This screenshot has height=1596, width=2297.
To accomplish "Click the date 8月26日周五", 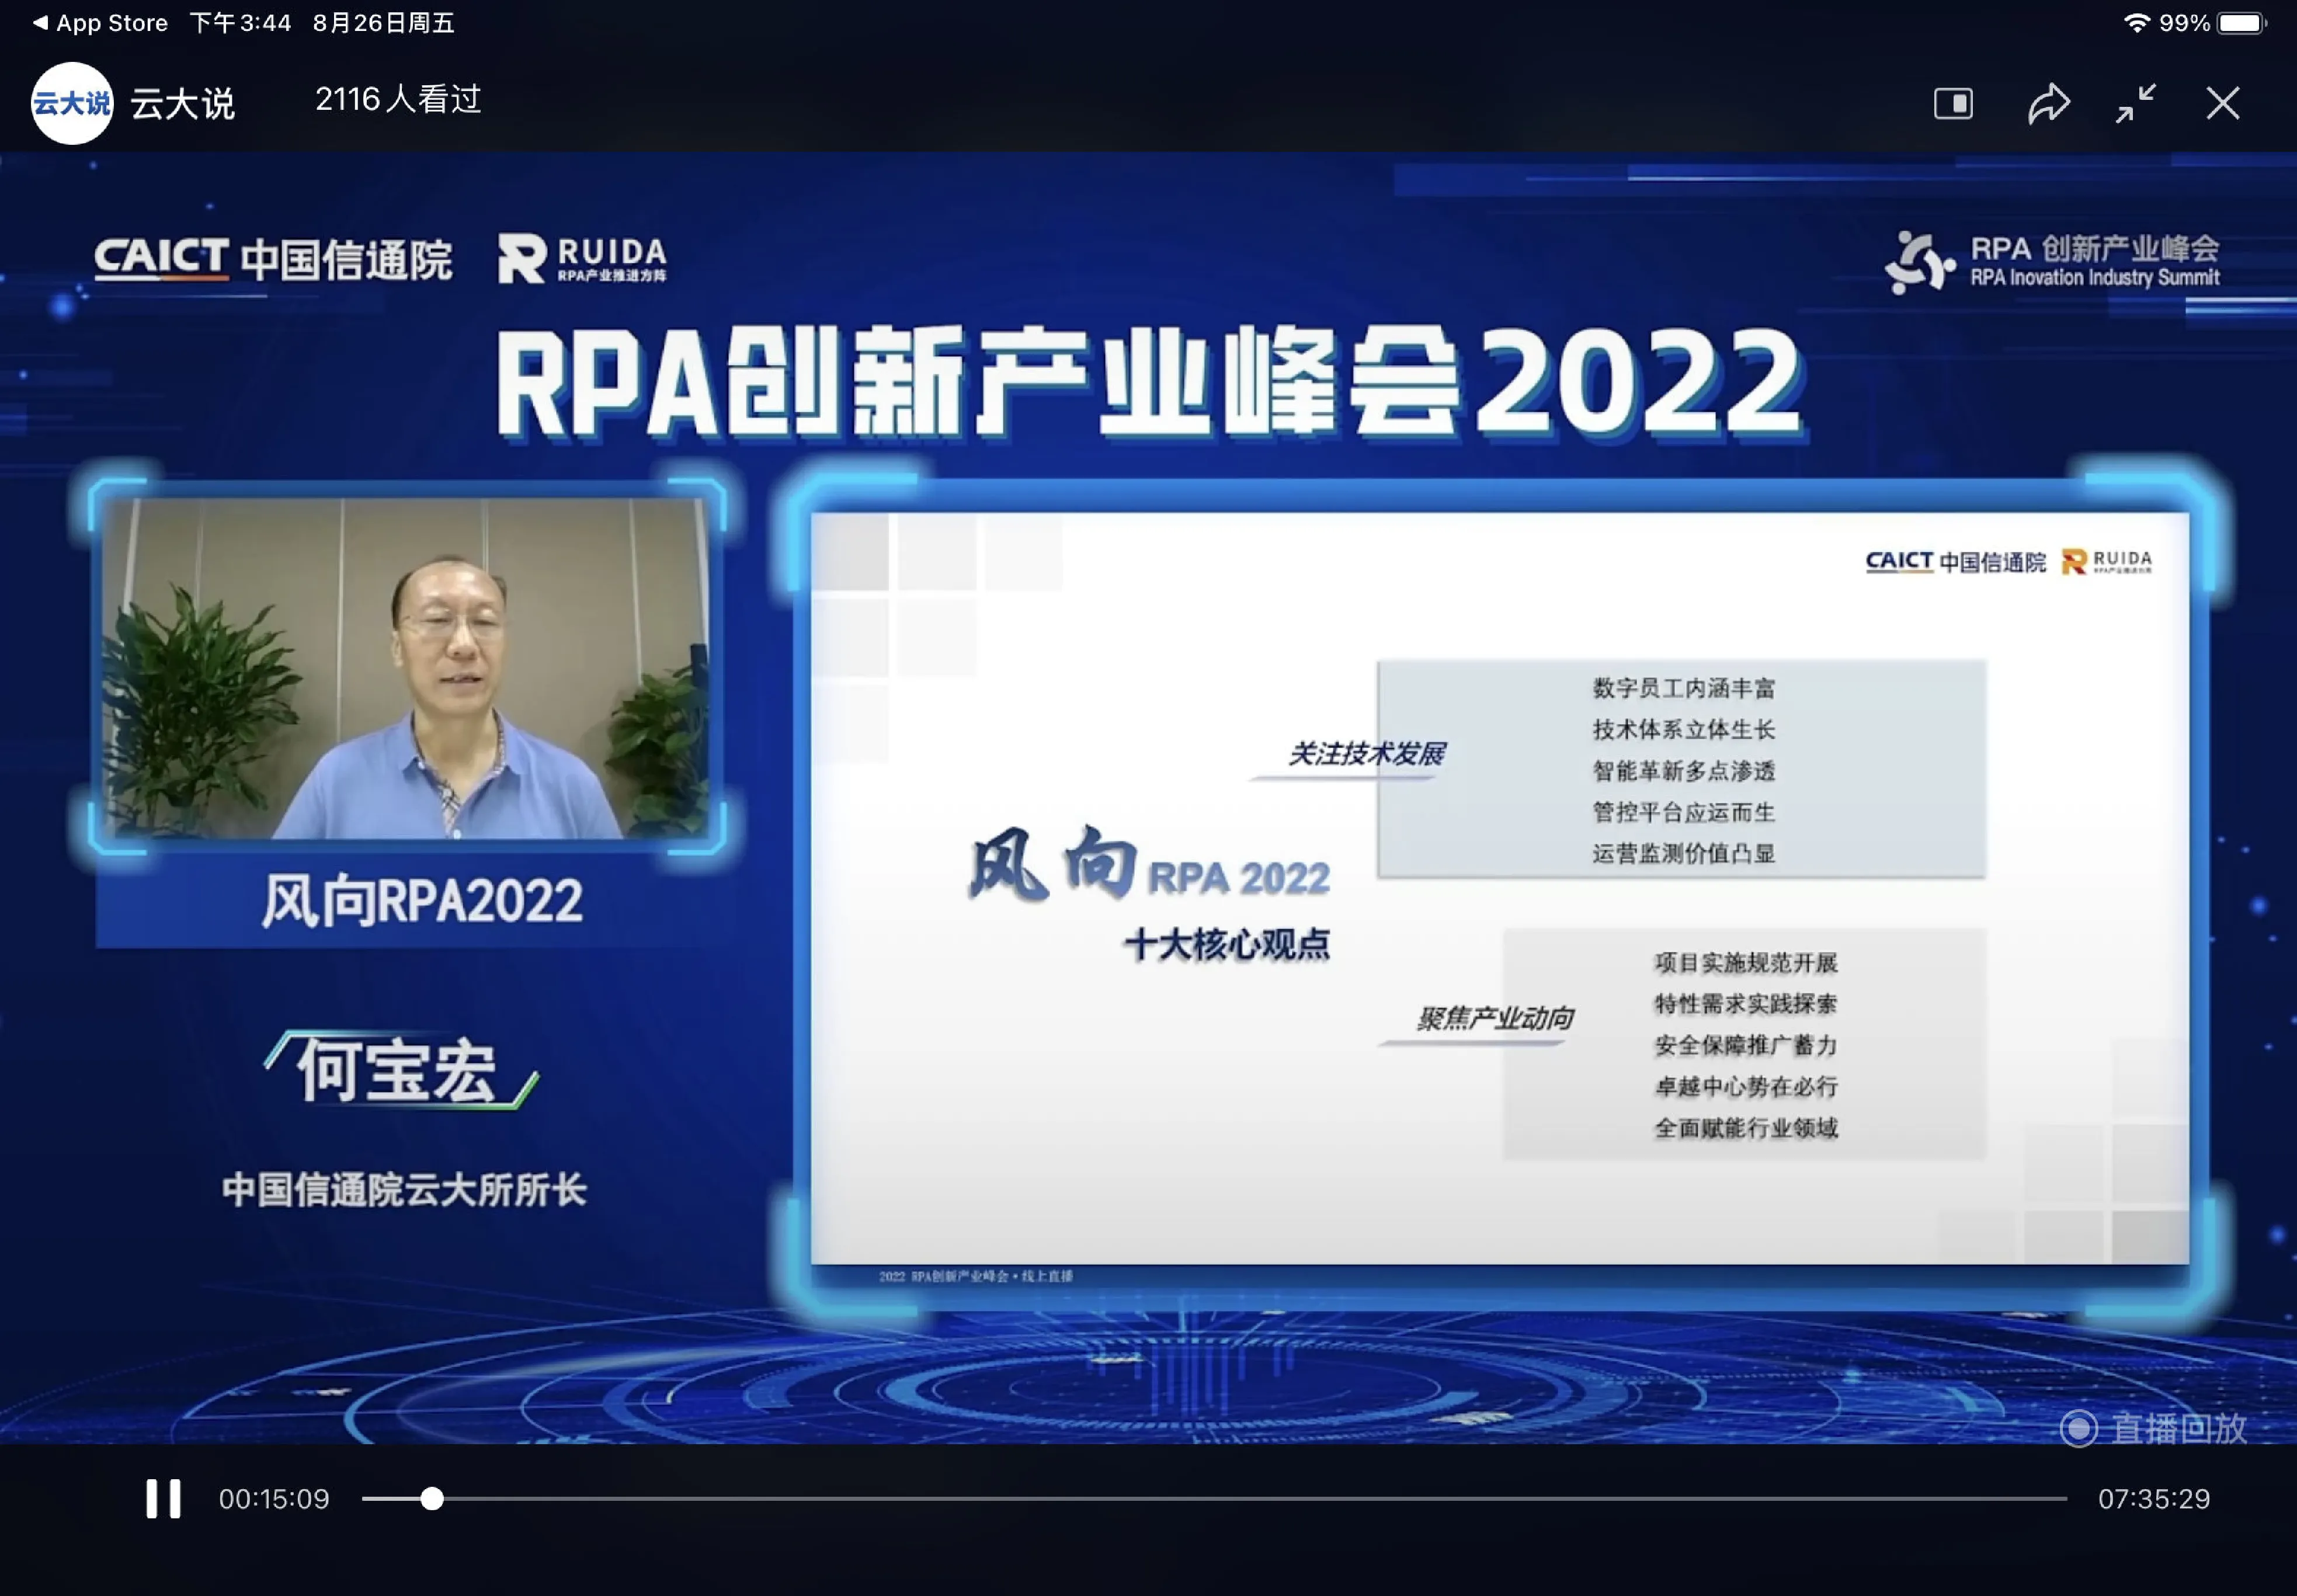I will point(383,22).
